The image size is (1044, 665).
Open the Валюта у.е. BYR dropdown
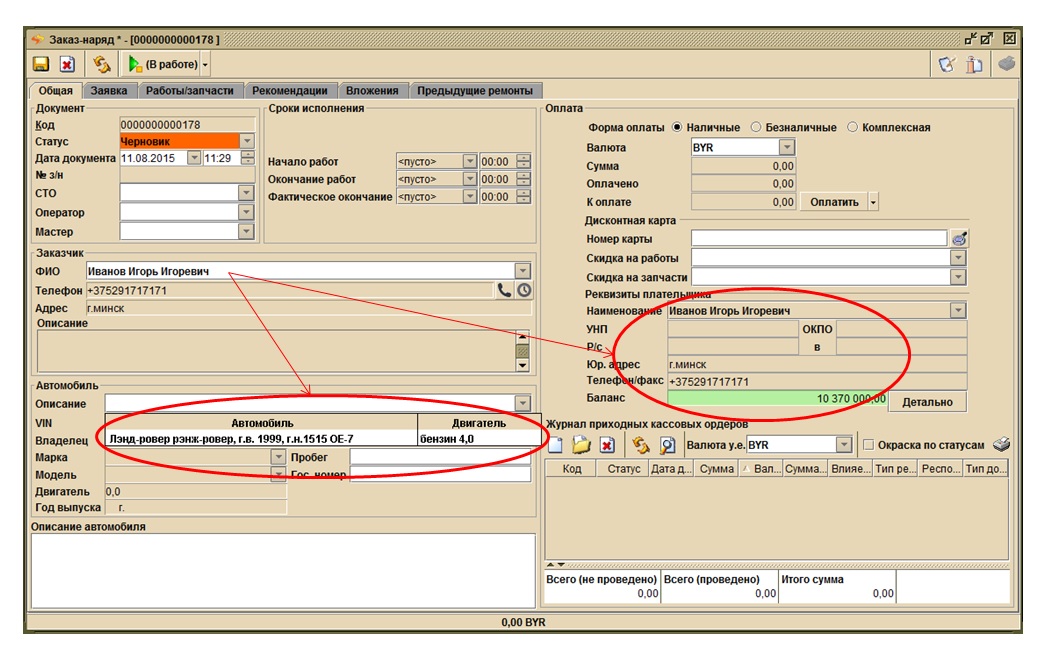[x=844, y=445]
